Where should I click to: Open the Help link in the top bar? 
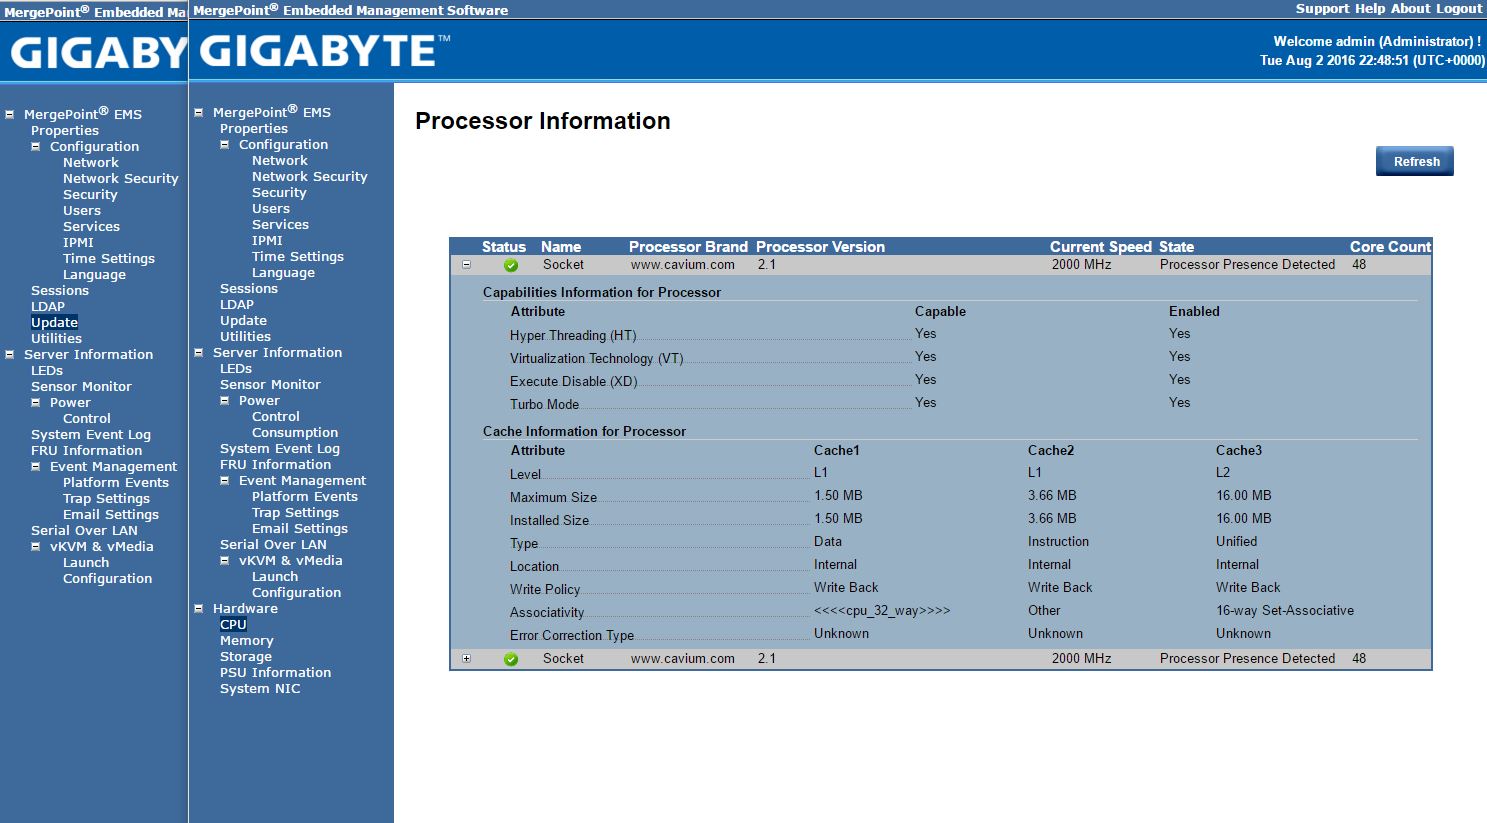[x=1369, y=9]
